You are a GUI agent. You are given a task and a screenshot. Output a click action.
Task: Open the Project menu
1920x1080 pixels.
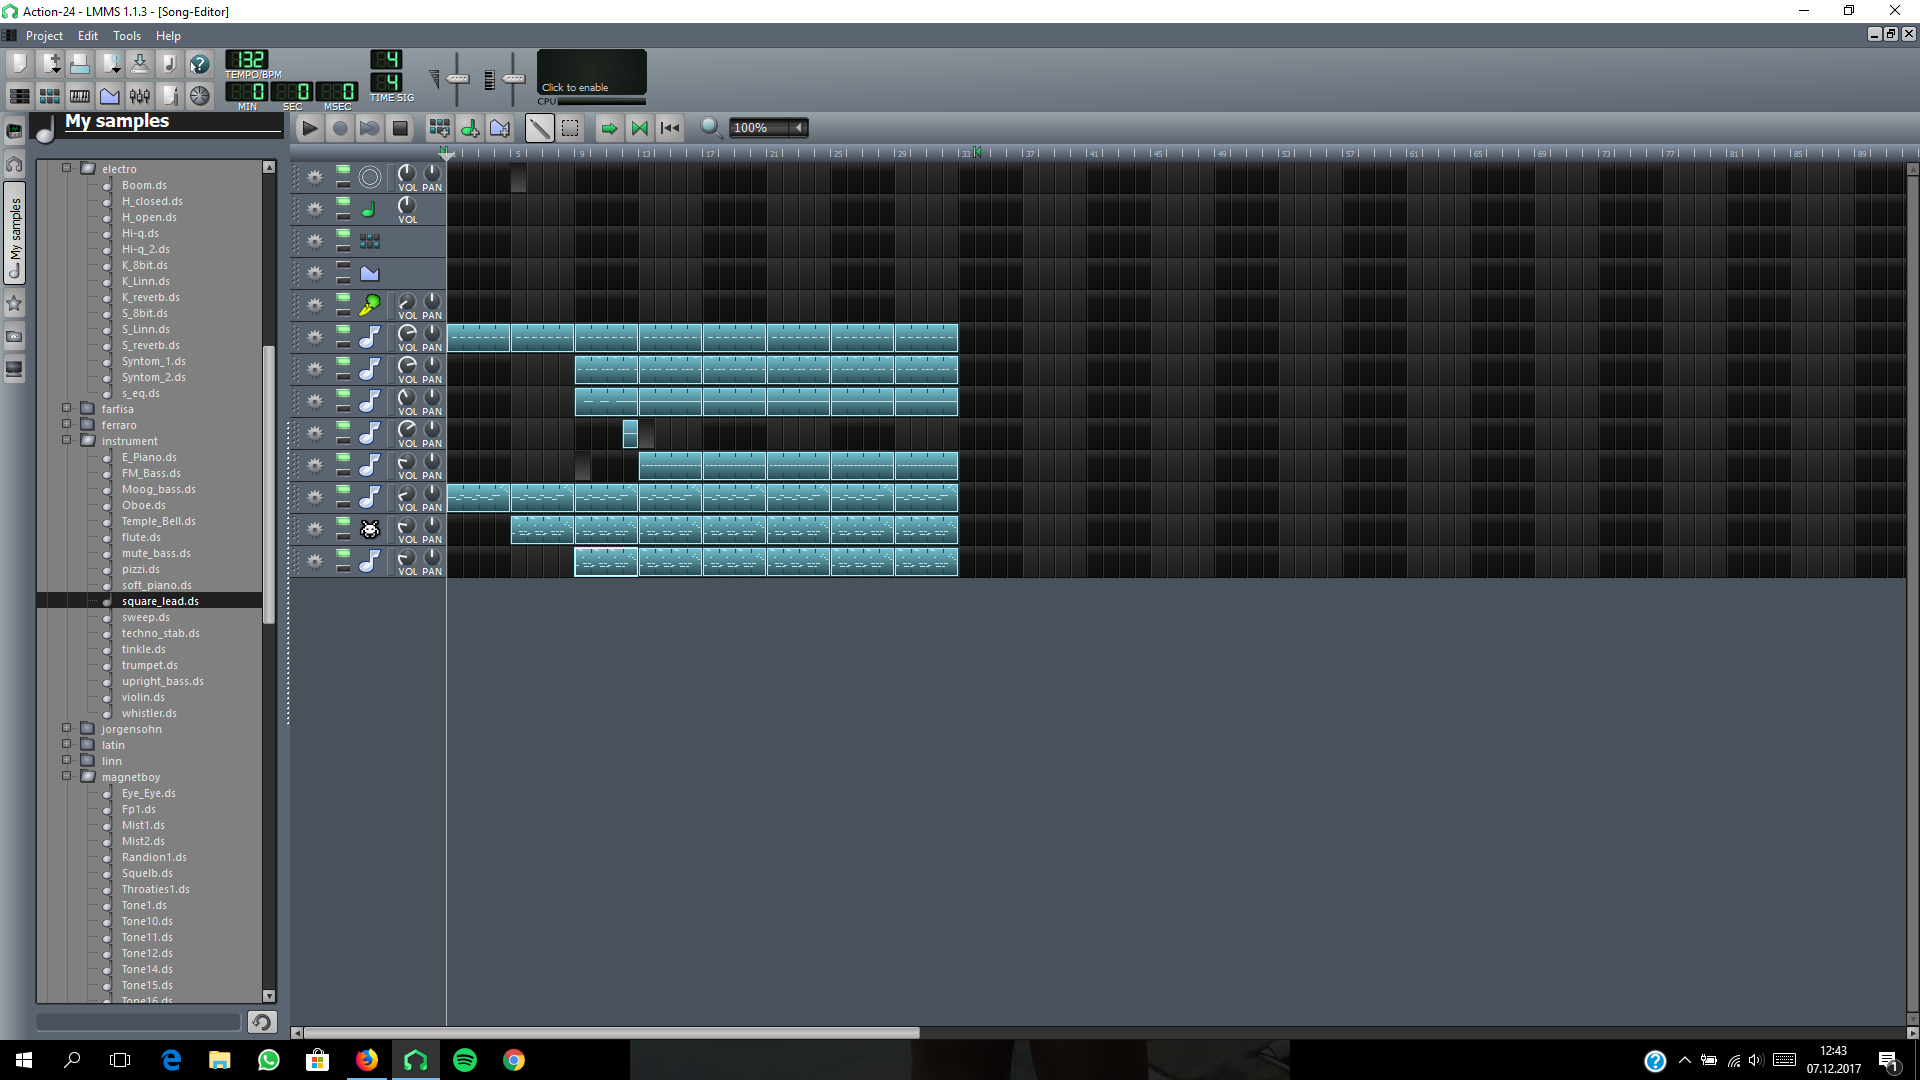(x=44, y=36)
